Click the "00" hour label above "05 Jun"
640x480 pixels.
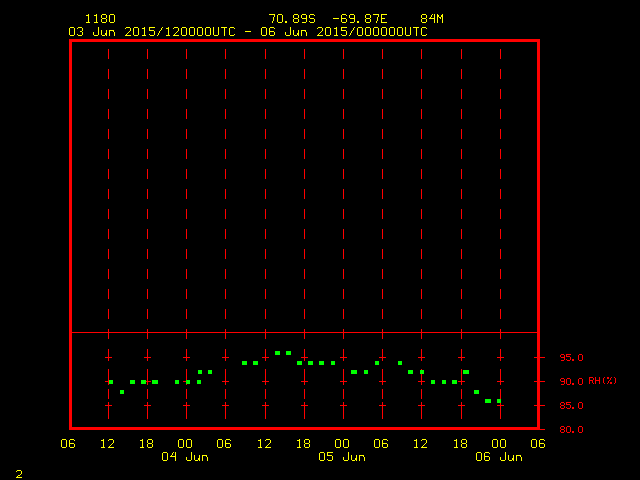pyautogui.click(x=342, y=444)
